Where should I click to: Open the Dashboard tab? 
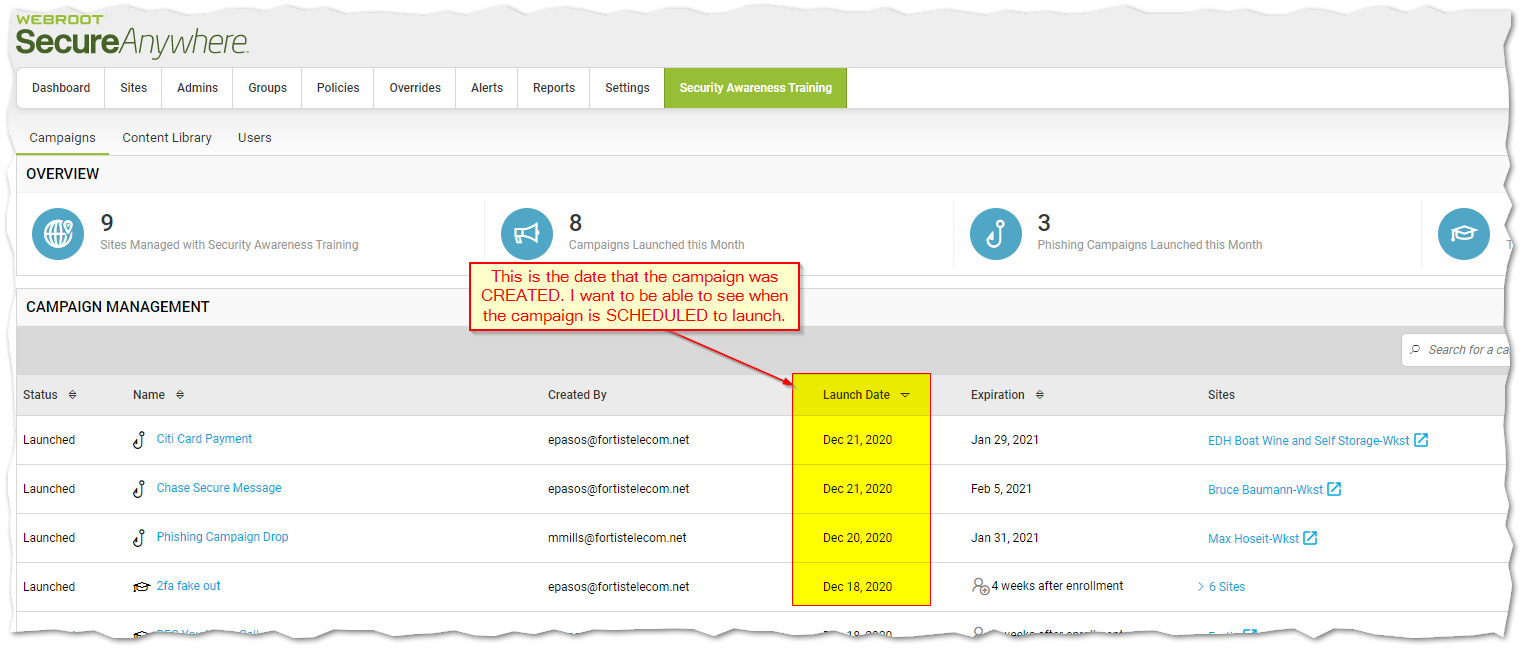[61, 88]
